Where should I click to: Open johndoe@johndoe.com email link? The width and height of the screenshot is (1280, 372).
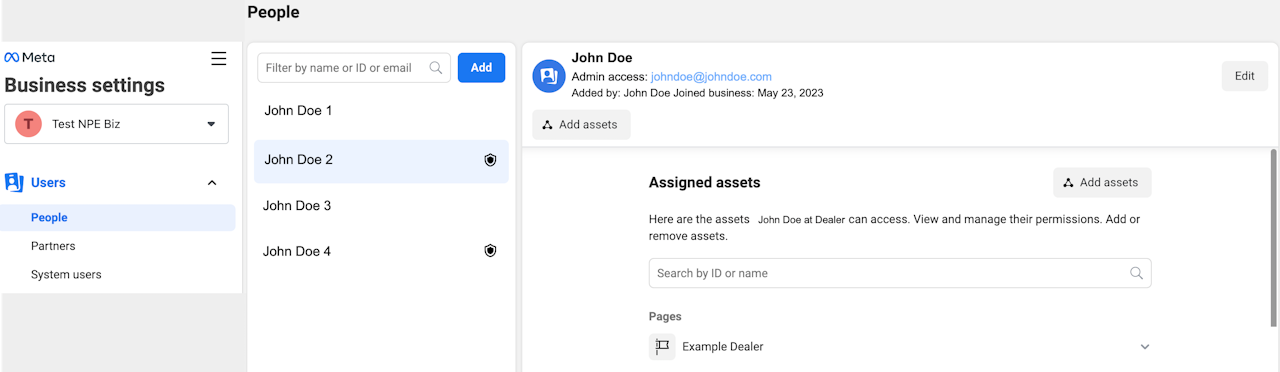[x=711, y=77]
